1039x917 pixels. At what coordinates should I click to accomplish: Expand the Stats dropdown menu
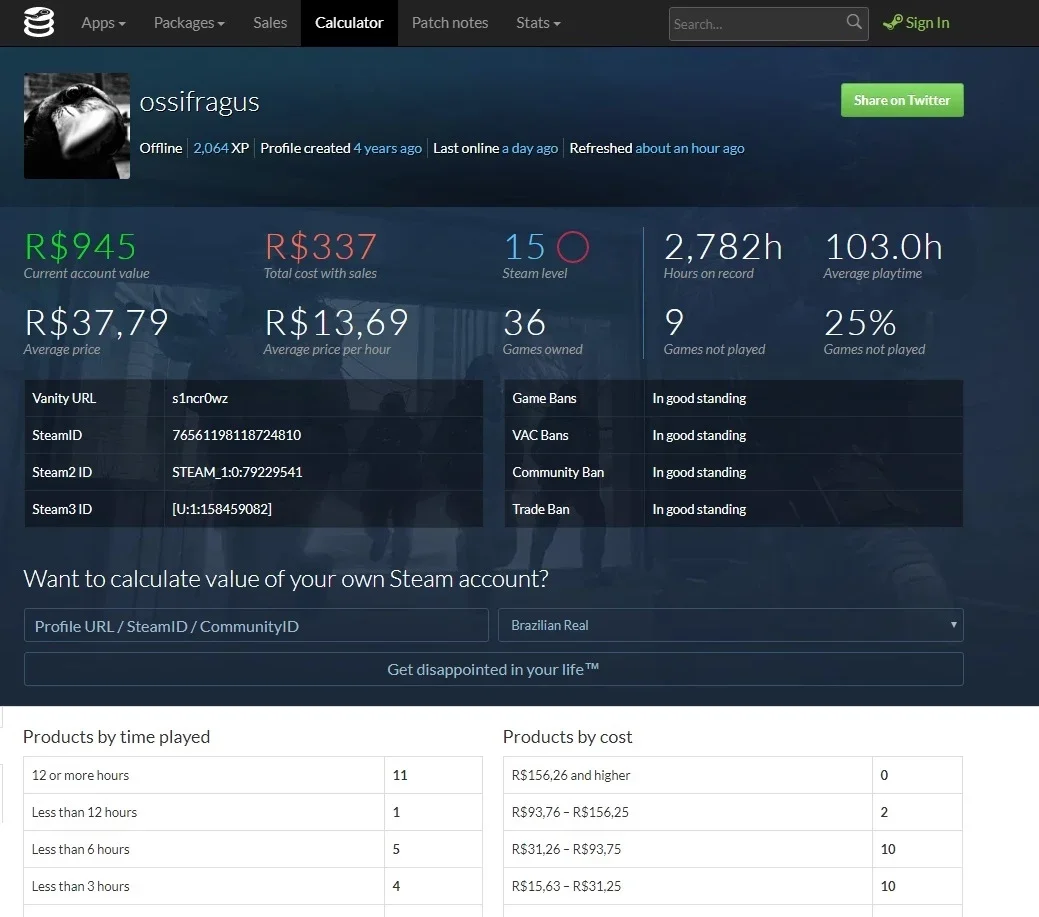pyautogui.click(x=538, y=23)
